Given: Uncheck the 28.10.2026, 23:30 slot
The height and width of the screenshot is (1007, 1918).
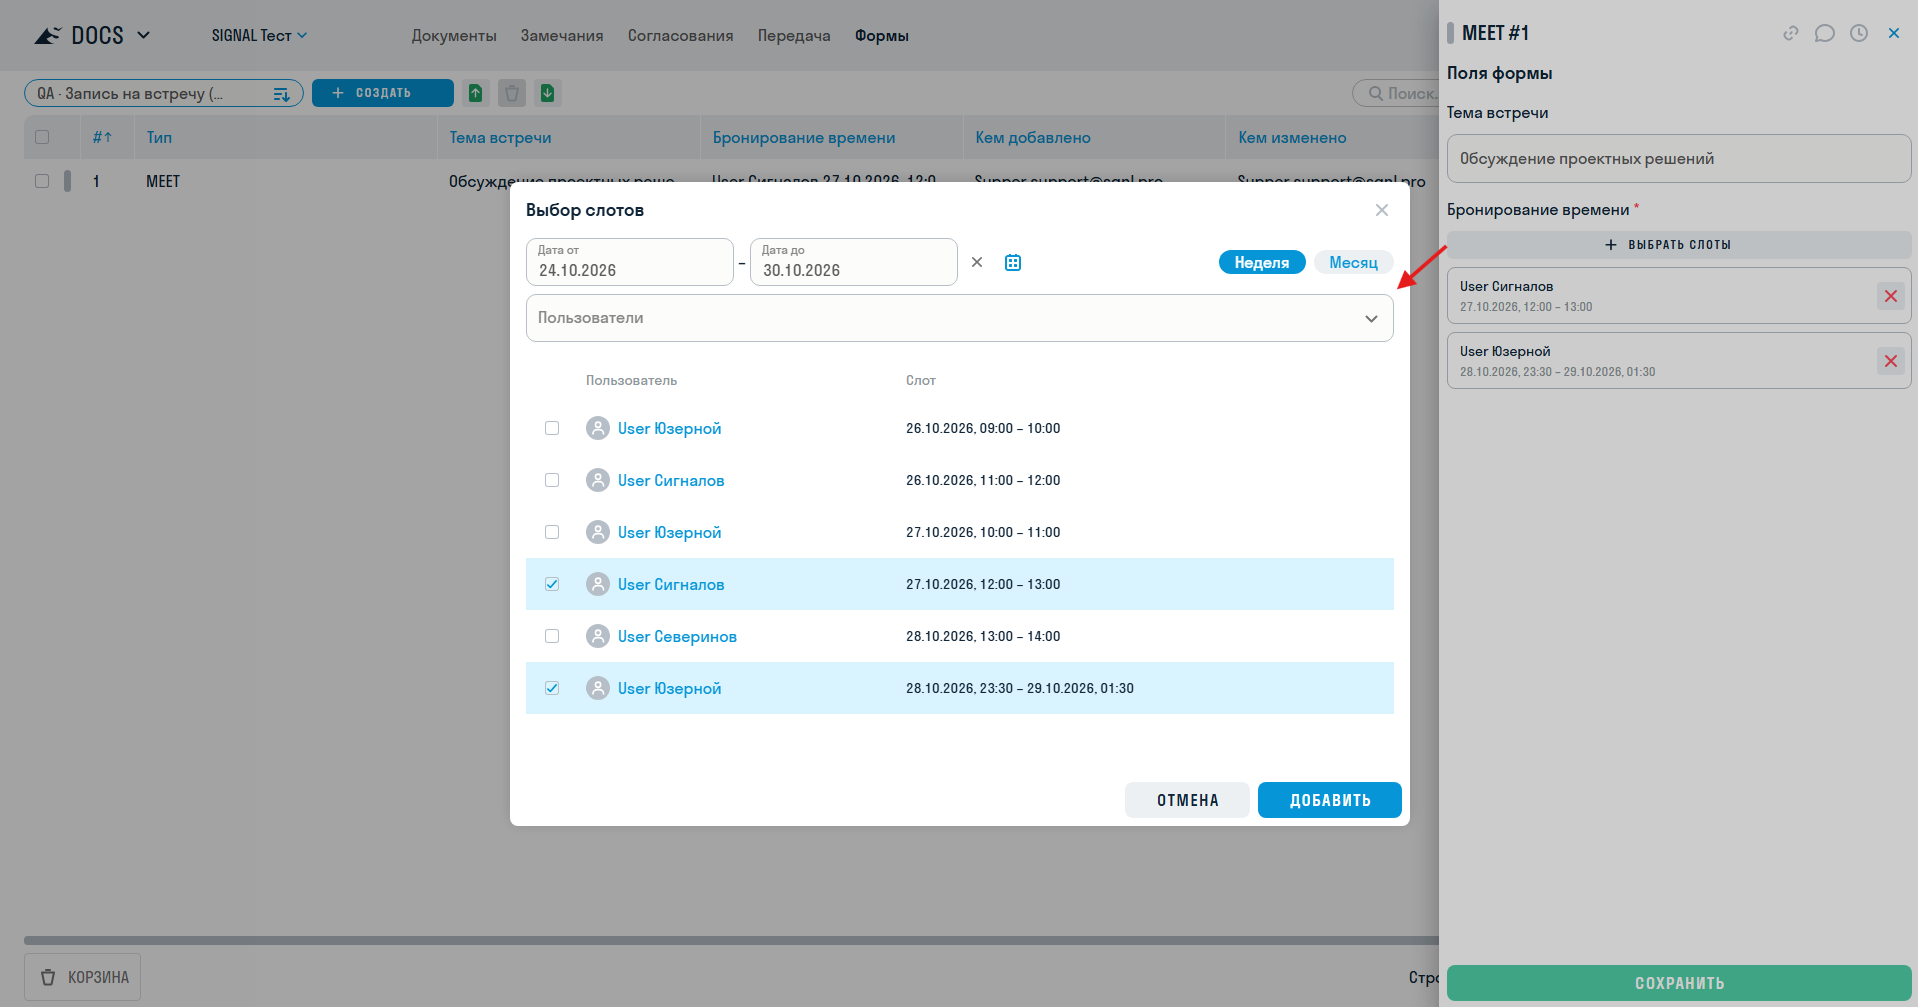Looking at the screenshot, I should point(552,688).
